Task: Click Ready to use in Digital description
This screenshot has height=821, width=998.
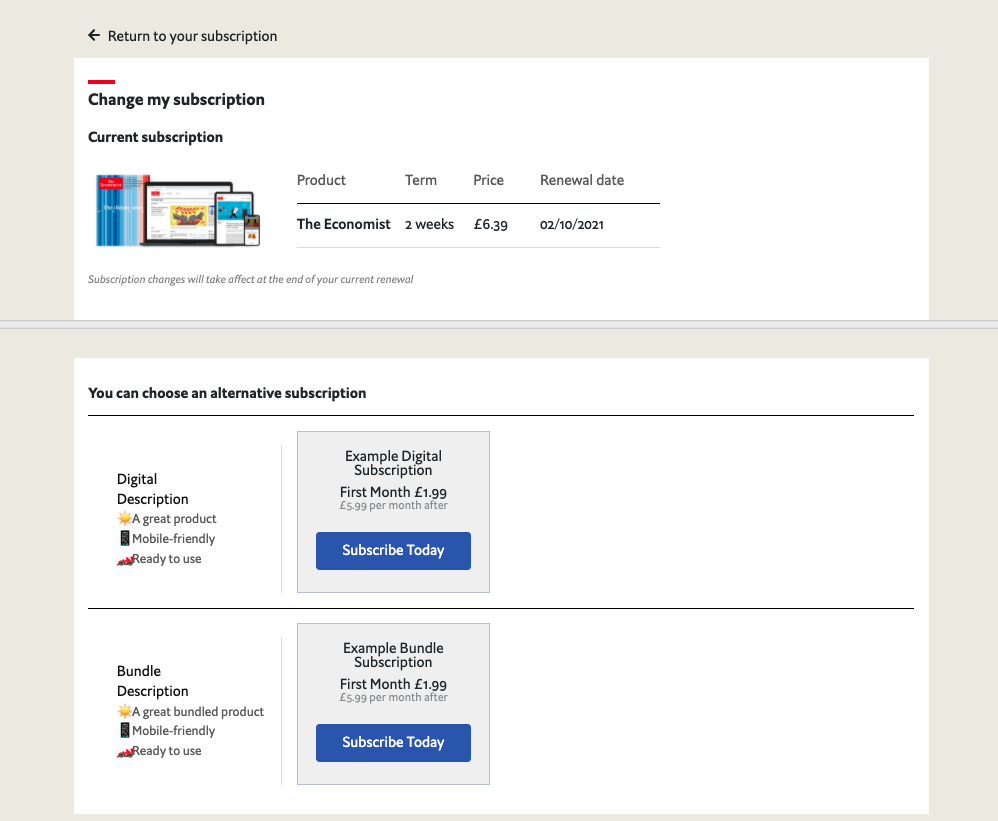Action: pyautogui.click(x=167, y=559)
